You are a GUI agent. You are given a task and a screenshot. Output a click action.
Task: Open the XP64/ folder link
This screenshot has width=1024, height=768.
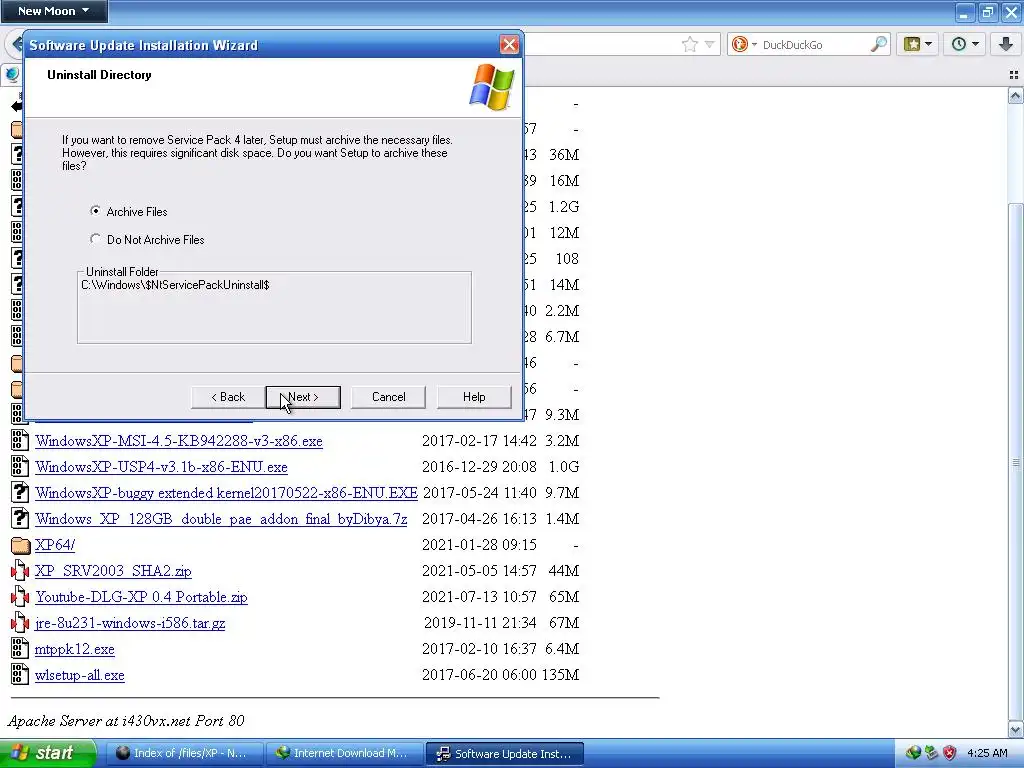[55, 545]
